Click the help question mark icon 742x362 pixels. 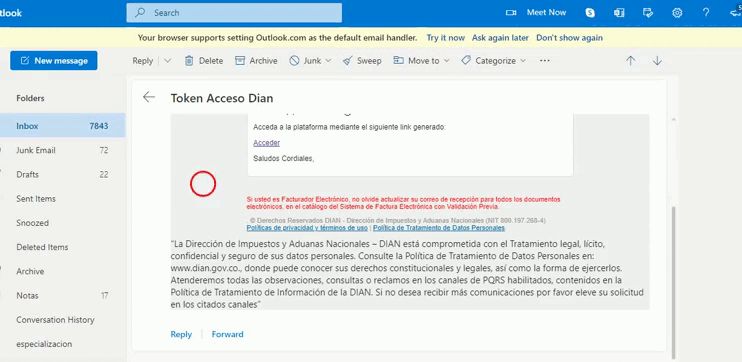tap(706, 13)
